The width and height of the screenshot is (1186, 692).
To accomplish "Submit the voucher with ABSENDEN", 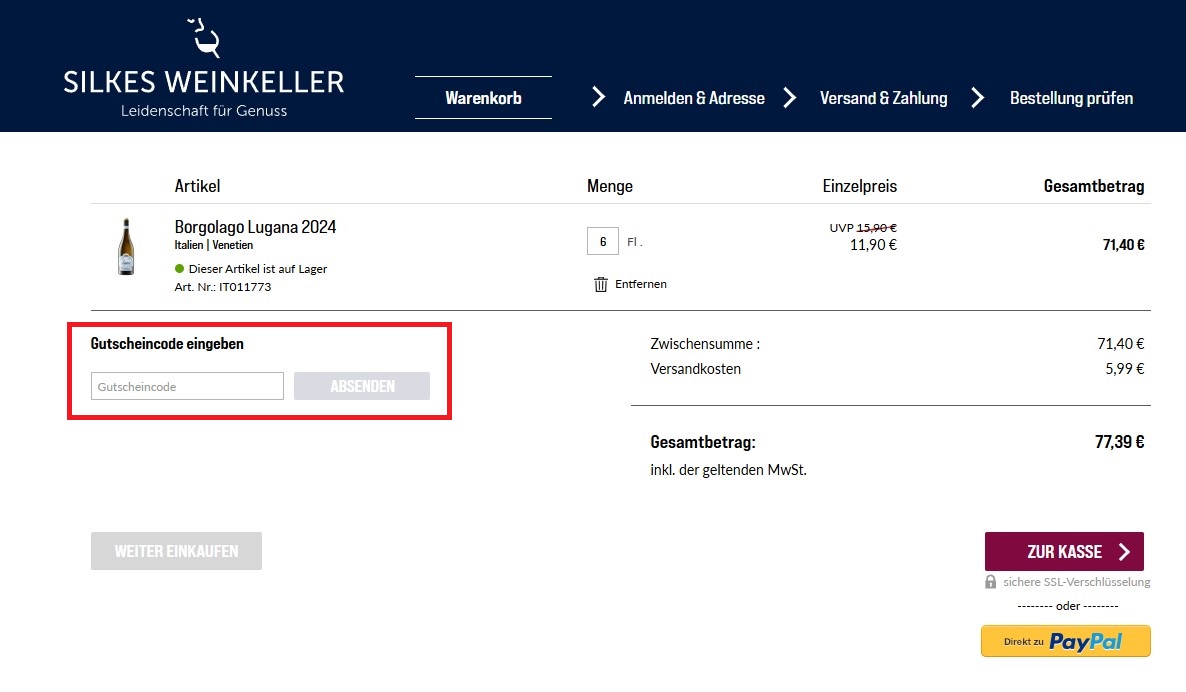I will 362,386.
